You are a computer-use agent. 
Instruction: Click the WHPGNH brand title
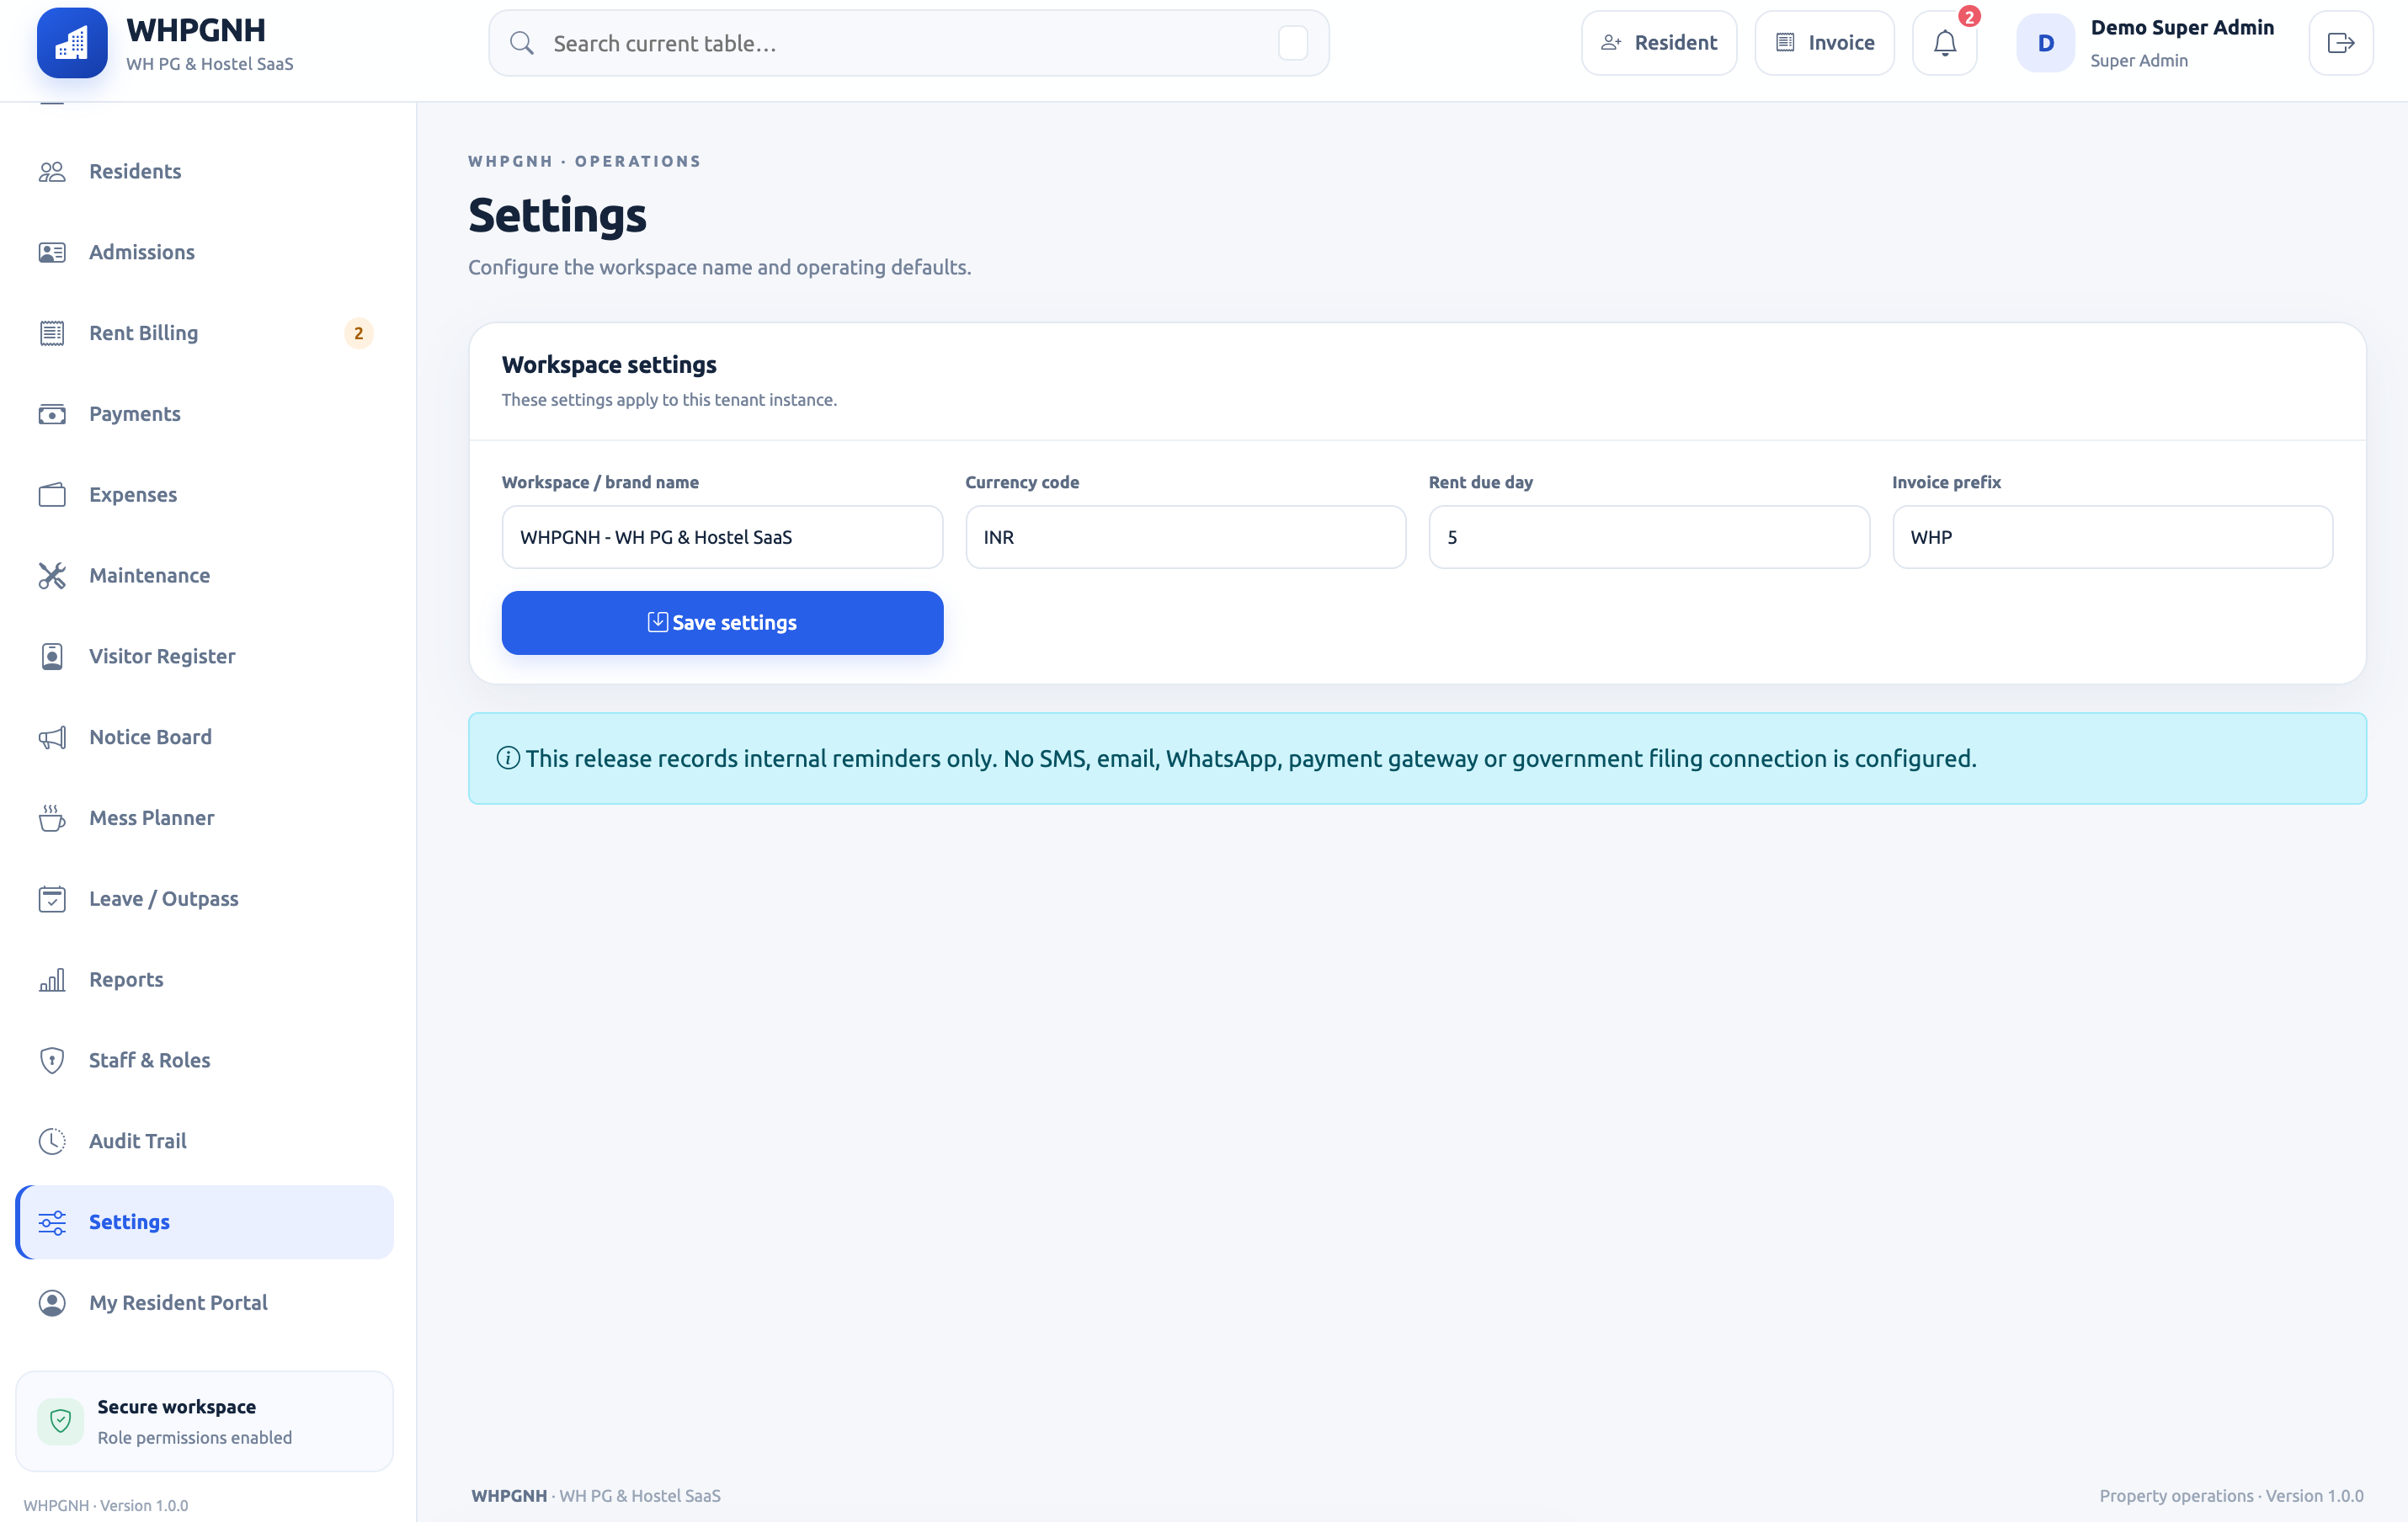(196, 30)
